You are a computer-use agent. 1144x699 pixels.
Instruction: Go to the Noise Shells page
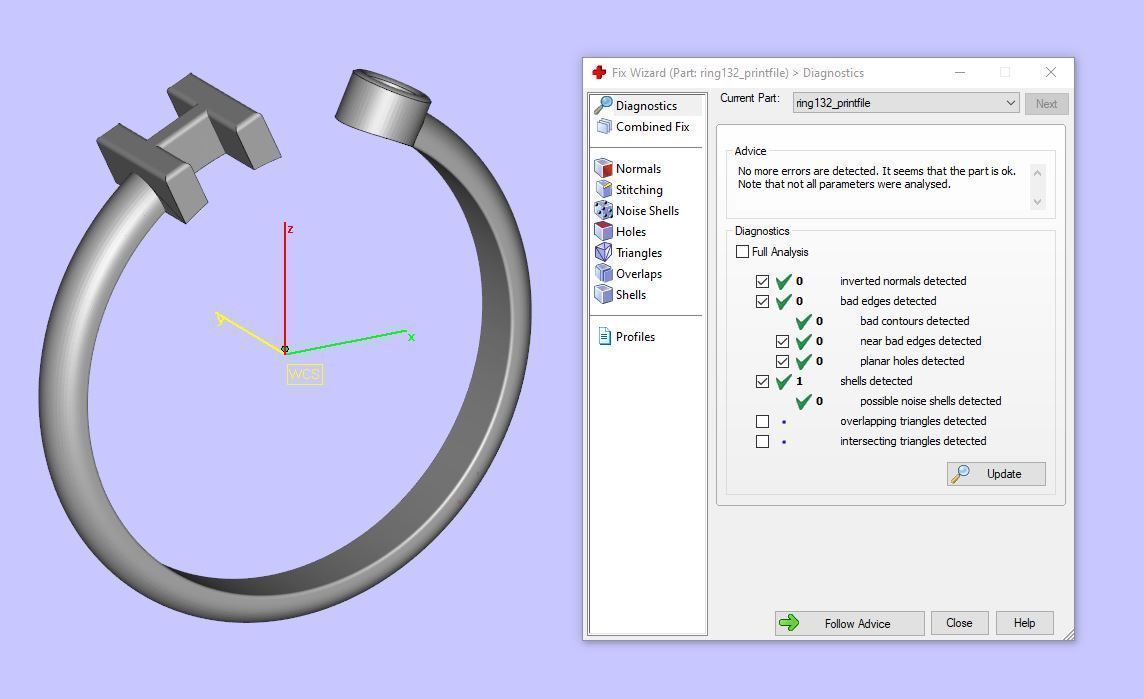647,211
